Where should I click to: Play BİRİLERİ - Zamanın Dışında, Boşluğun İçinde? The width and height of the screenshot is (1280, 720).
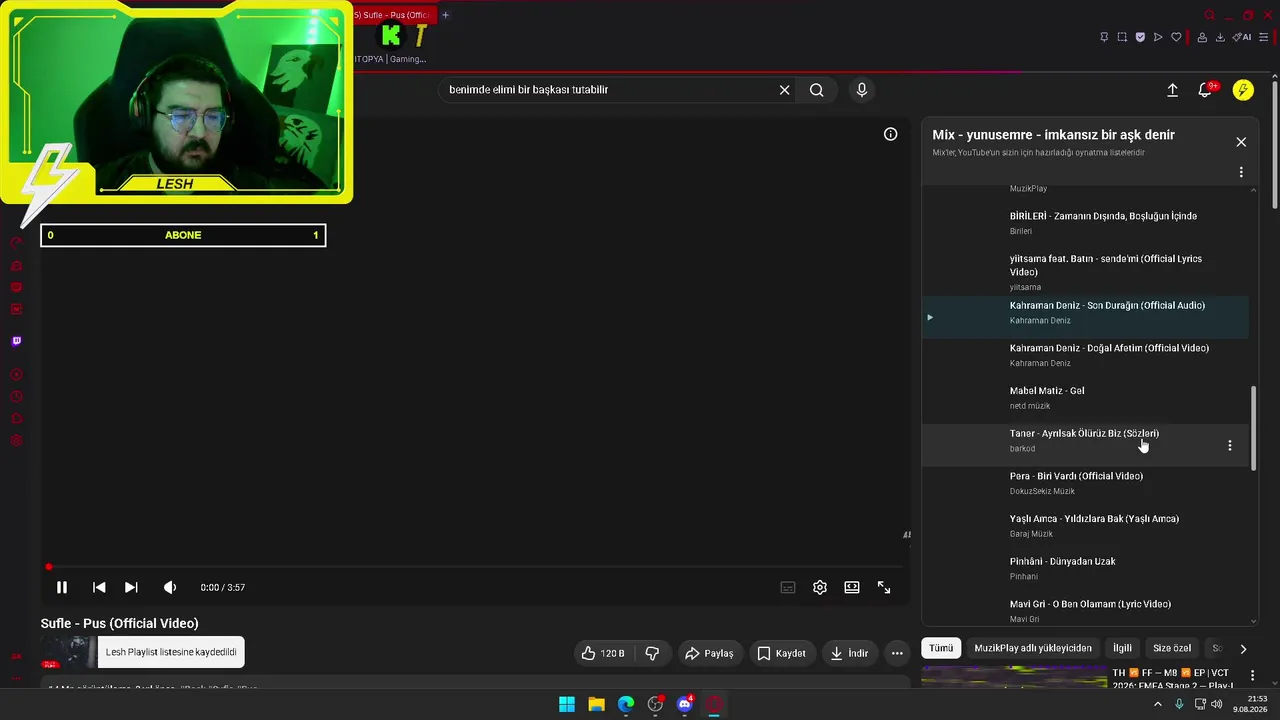click(1085, 223)
